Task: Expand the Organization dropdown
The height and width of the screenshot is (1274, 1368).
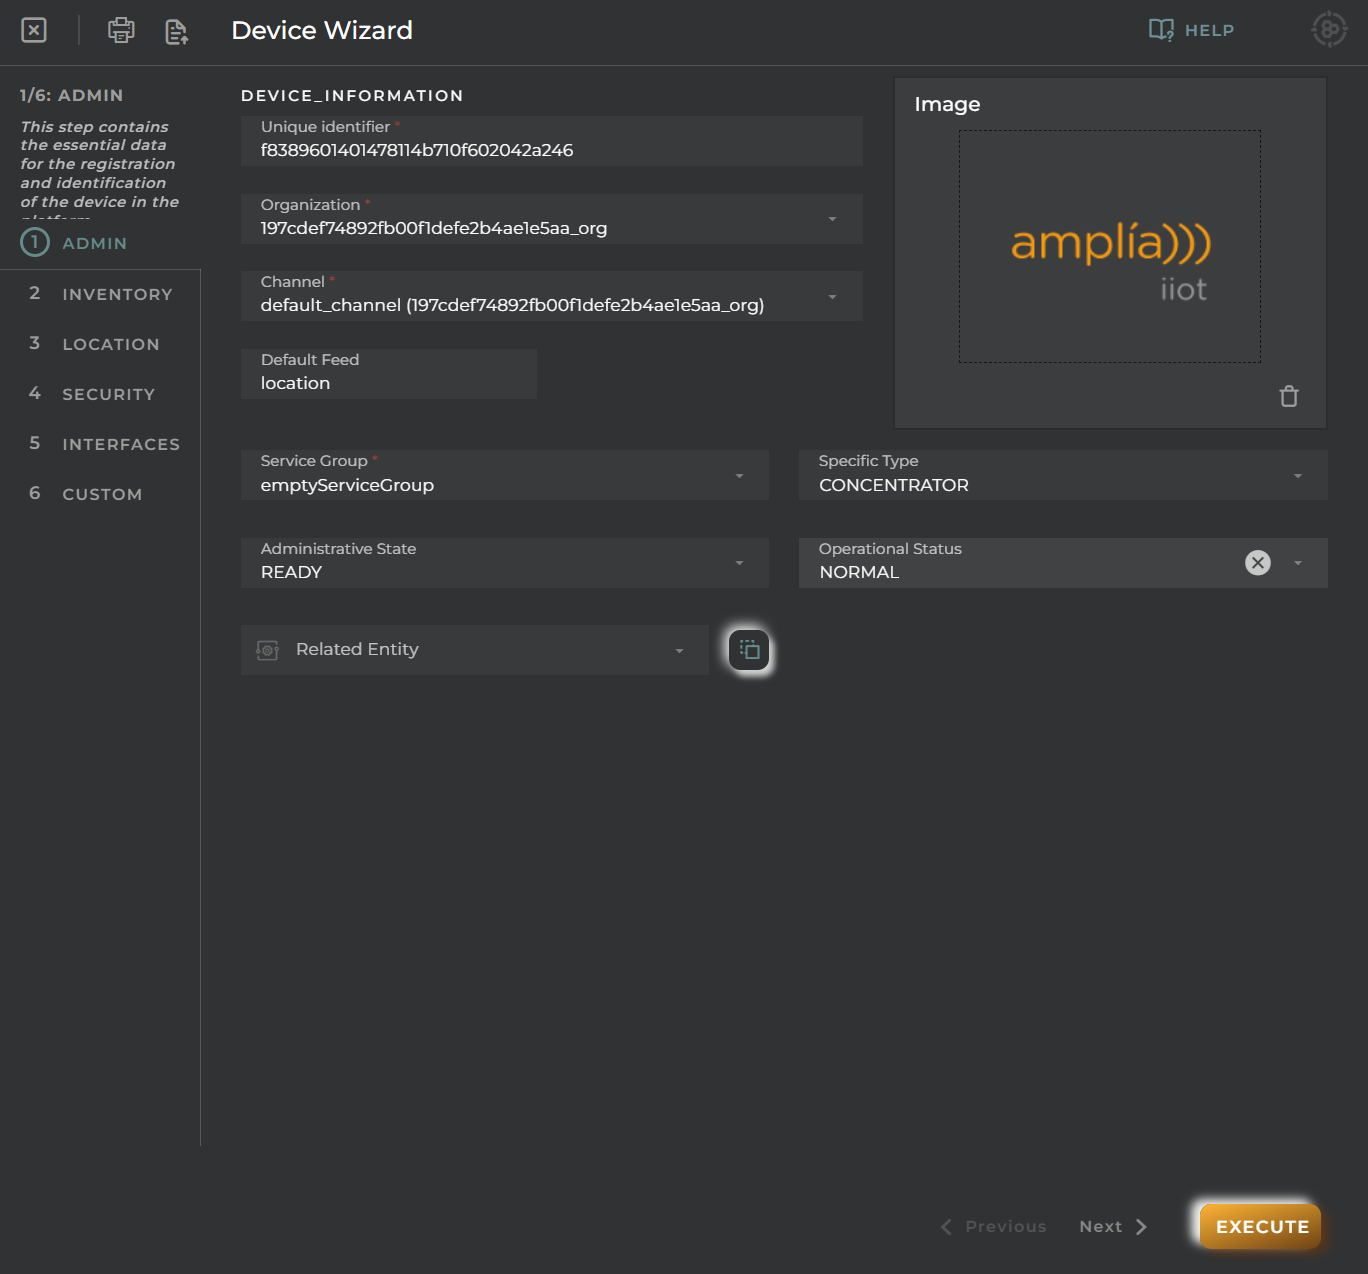Action: pos(832,219)
